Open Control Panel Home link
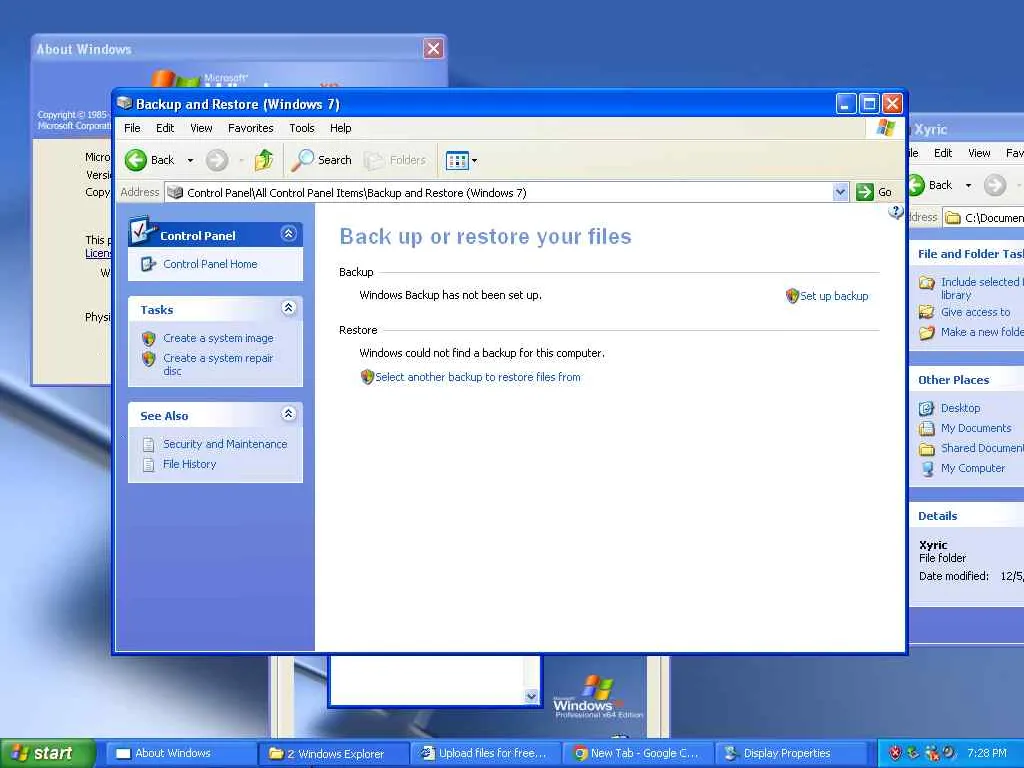This screenshot has height=768, width=1024. [210, 264]
